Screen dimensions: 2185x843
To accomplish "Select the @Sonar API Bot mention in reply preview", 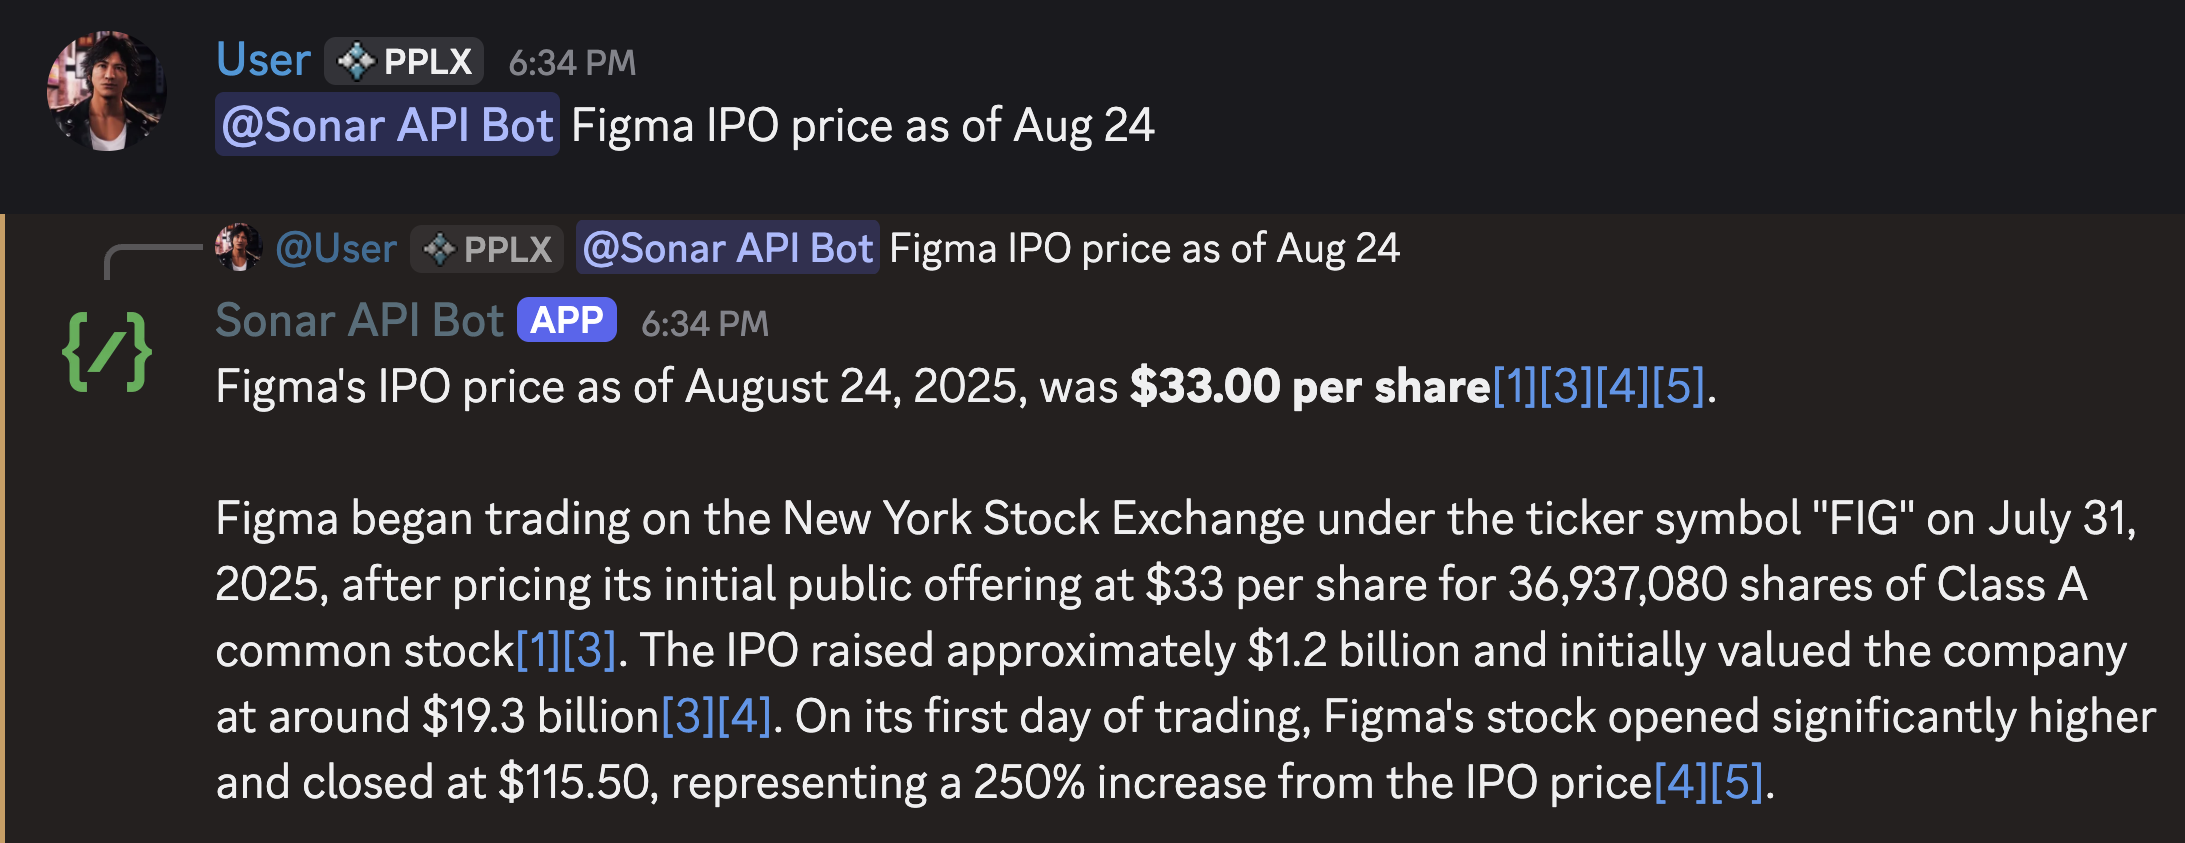I will (727, 249).
